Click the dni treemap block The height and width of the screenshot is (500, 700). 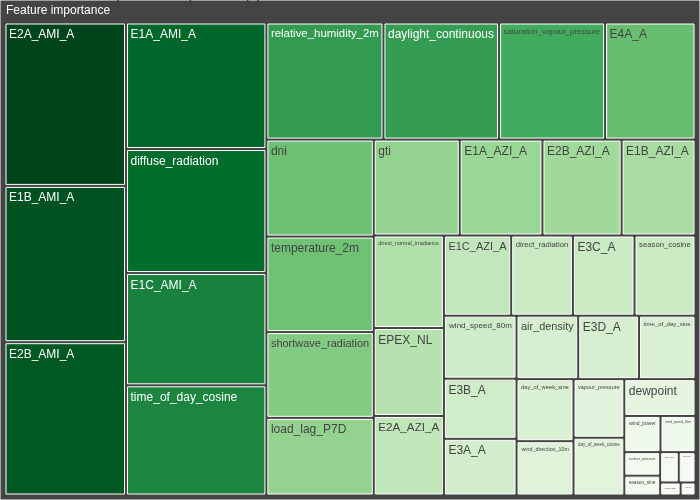pos(320,188)
